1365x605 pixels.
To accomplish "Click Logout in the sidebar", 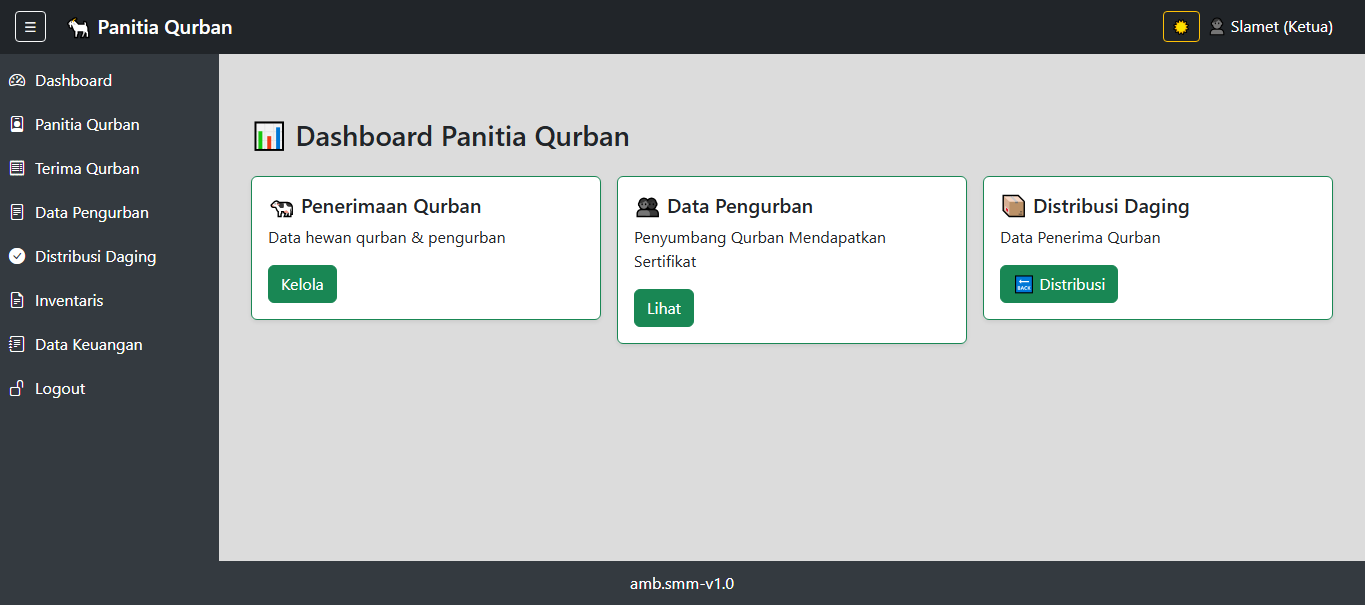I will (x=58, y=388).
